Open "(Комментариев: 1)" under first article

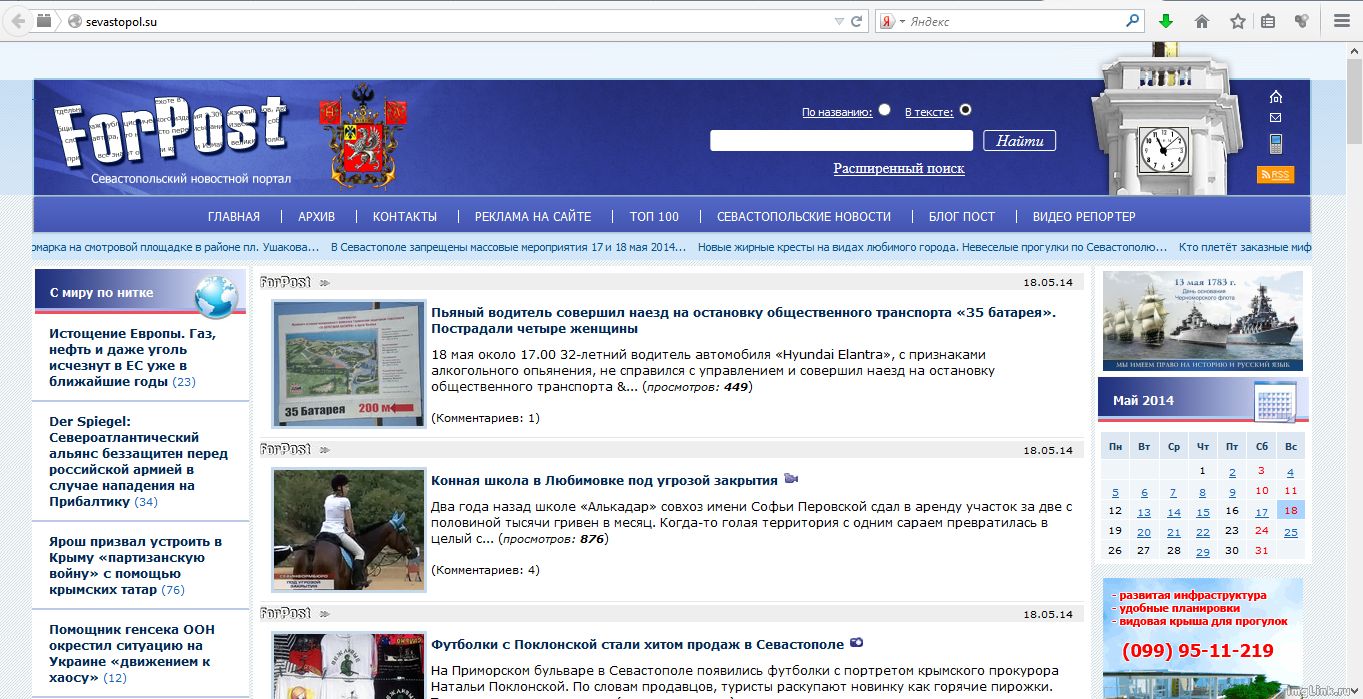[x=485, y=418]
